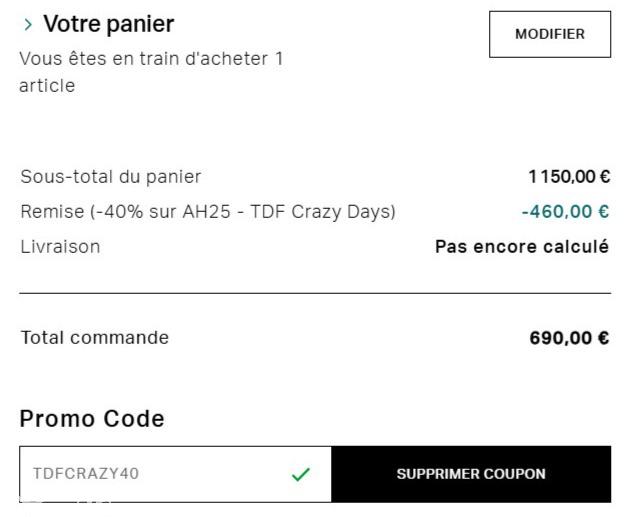Image resolution: width=630 pixels, height=517 pixels.
Task: Select the Votre panier heading
Action: 108,24
